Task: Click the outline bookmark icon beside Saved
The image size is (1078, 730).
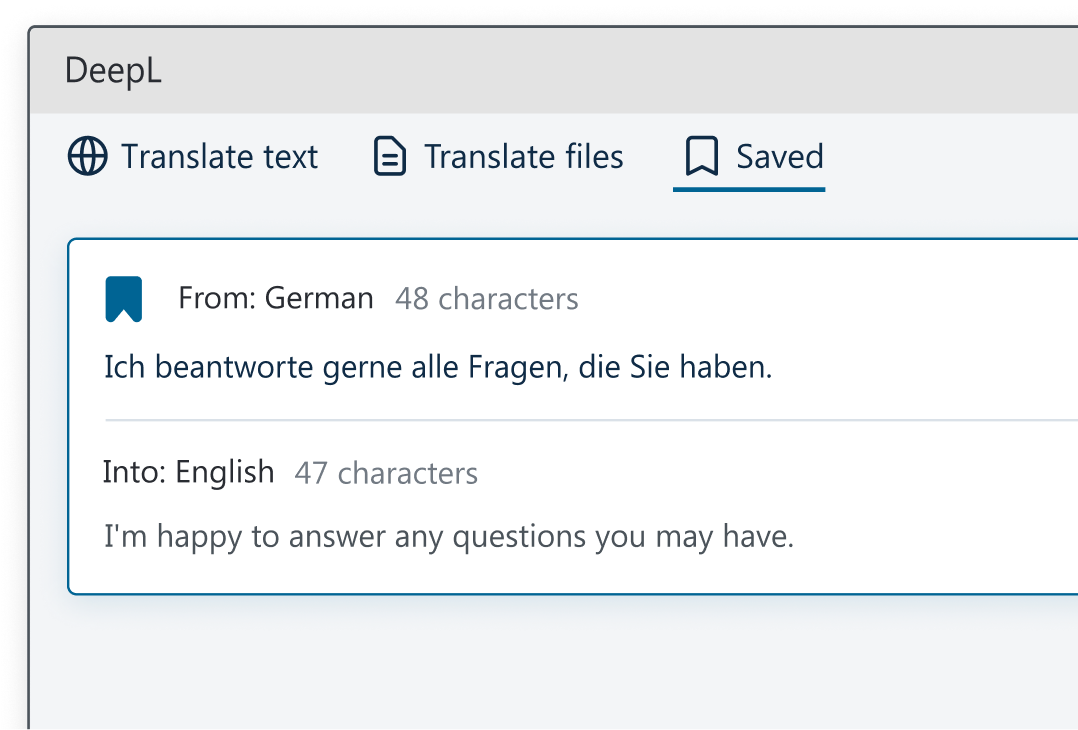Action: (x=702, y=157)
